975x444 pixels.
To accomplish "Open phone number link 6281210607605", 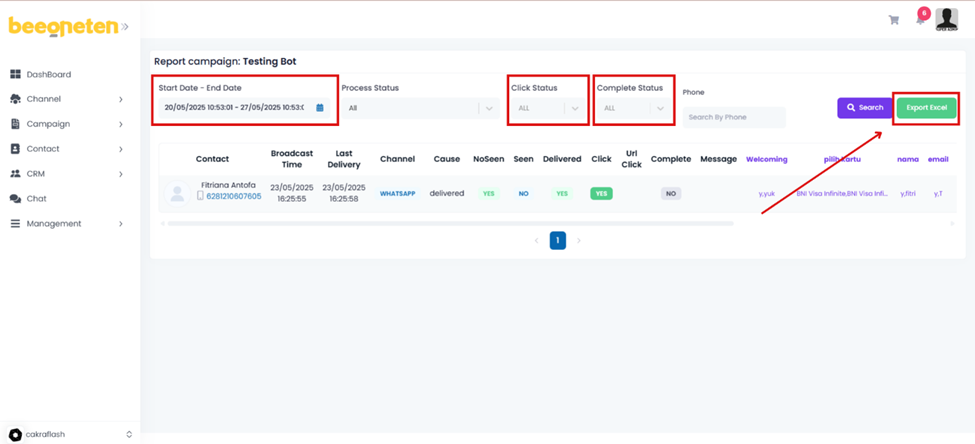I will (x=233, y=197).
